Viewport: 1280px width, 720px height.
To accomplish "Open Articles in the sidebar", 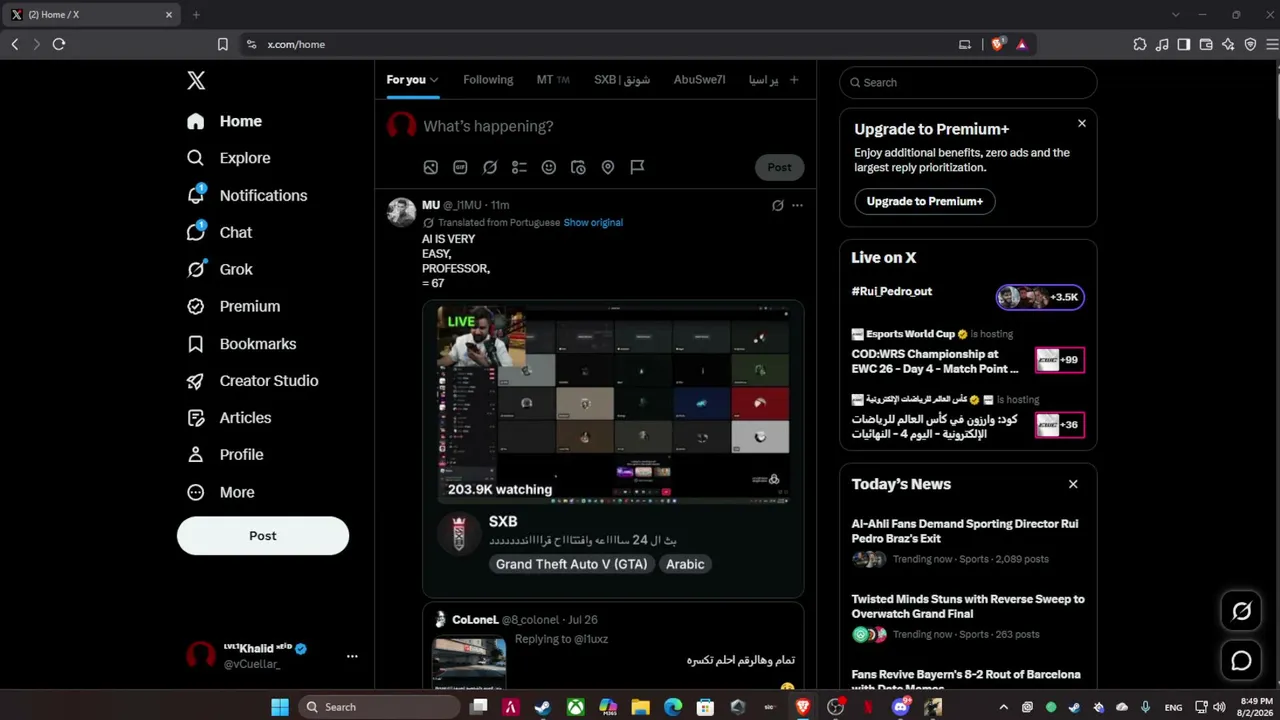I will [x=229, y=418].
